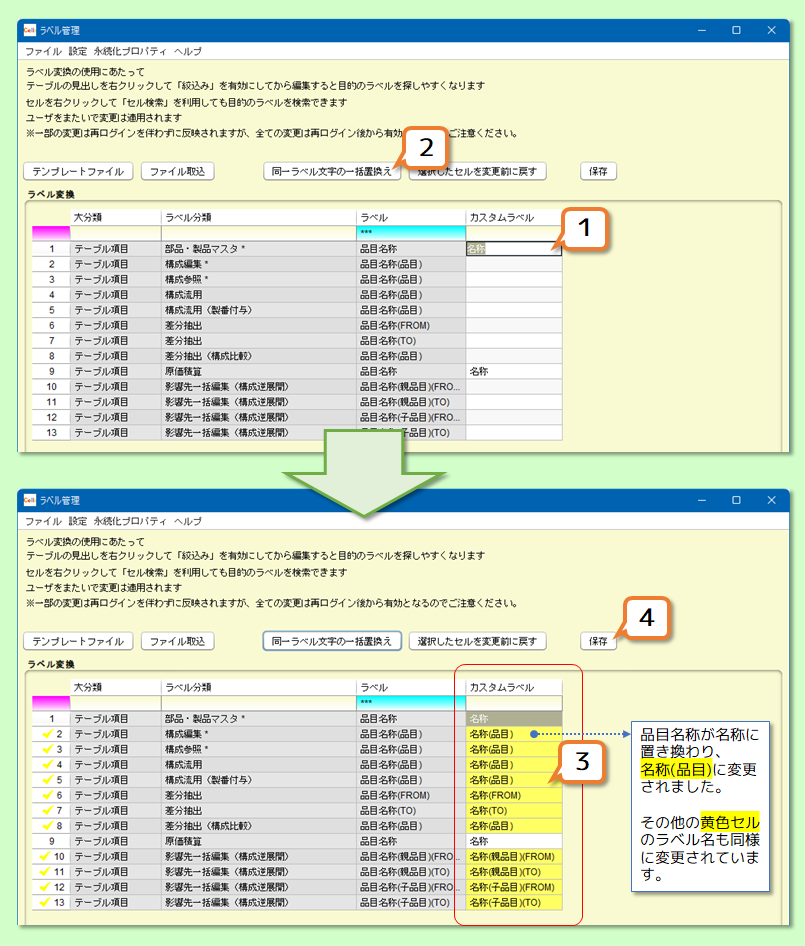805x946 pixels.
Task: Click checkmark icon on row 3, lower window
Action: click(x=47, y=749)
